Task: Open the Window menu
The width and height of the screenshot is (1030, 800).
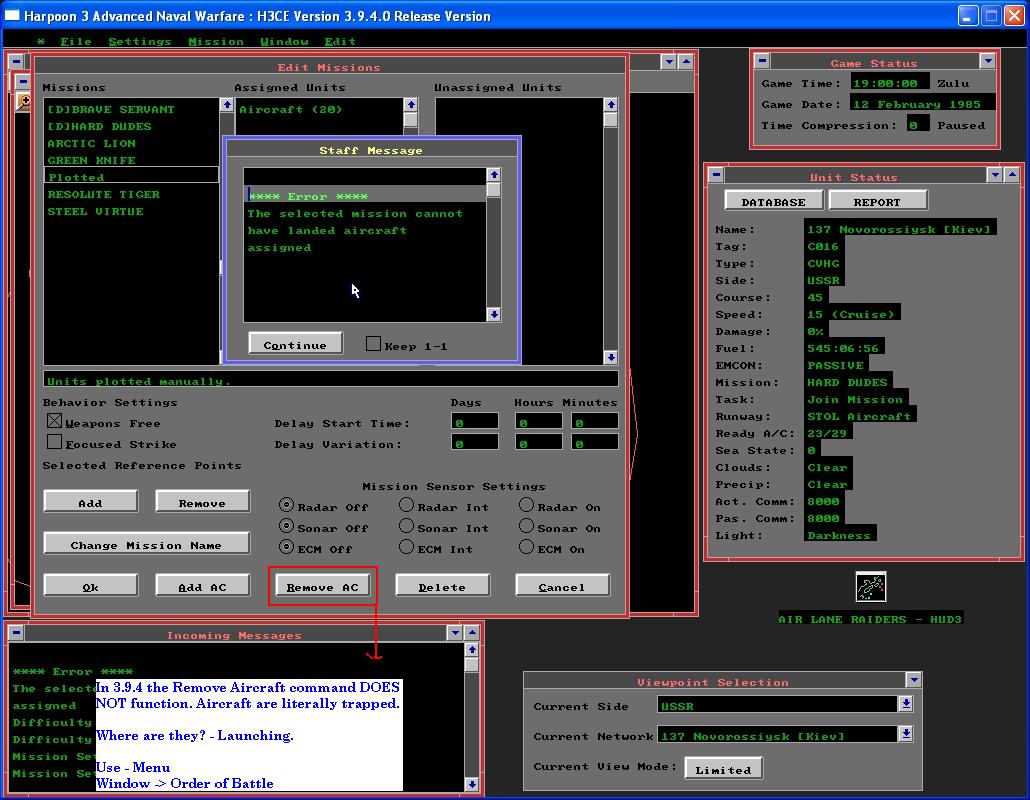Action: click(284, 41)
